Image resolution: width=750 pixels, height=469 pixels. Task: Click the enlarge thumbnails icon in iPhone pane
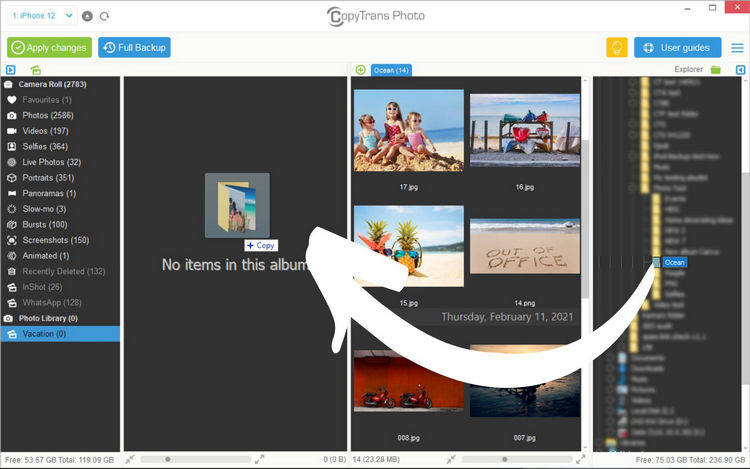[260, 459]
